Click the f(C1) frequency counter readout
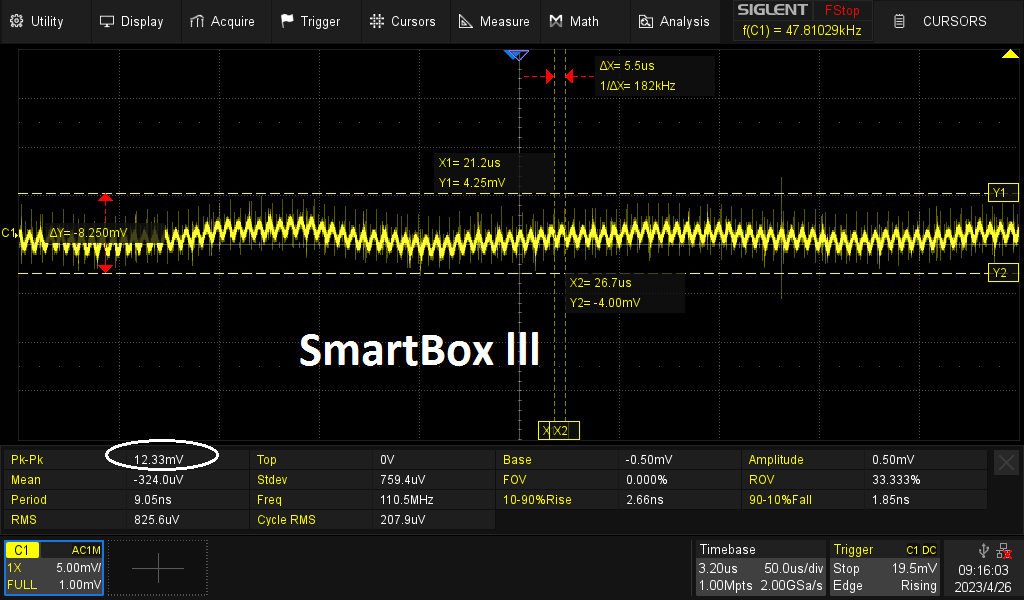The image size is (1024, 600). click(x=802, y=30)
